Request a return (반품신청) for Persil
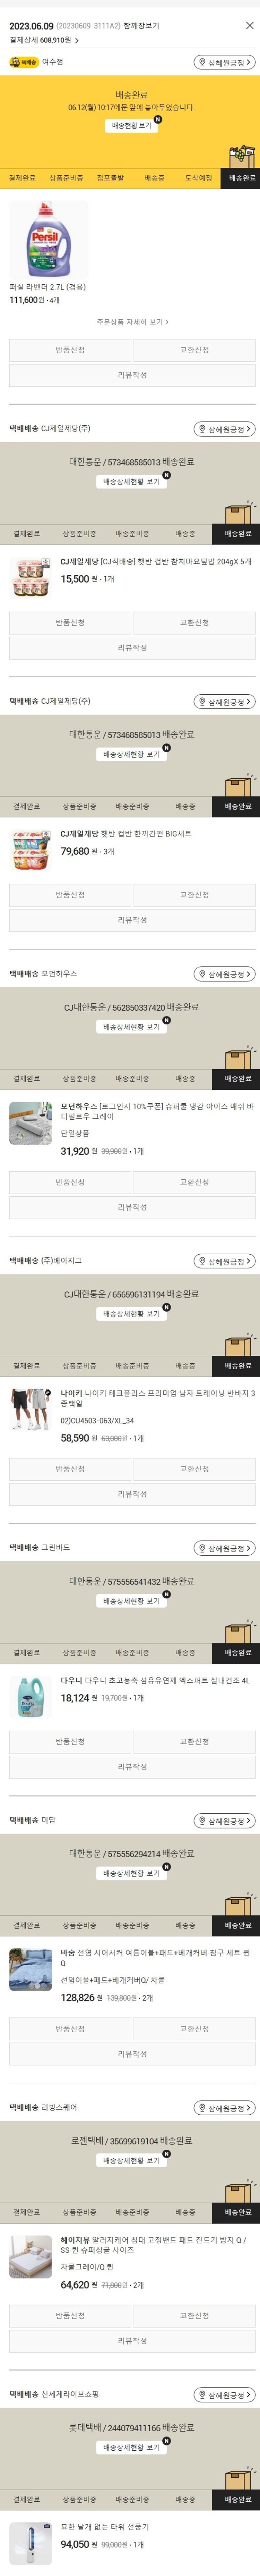 point(70,350)
